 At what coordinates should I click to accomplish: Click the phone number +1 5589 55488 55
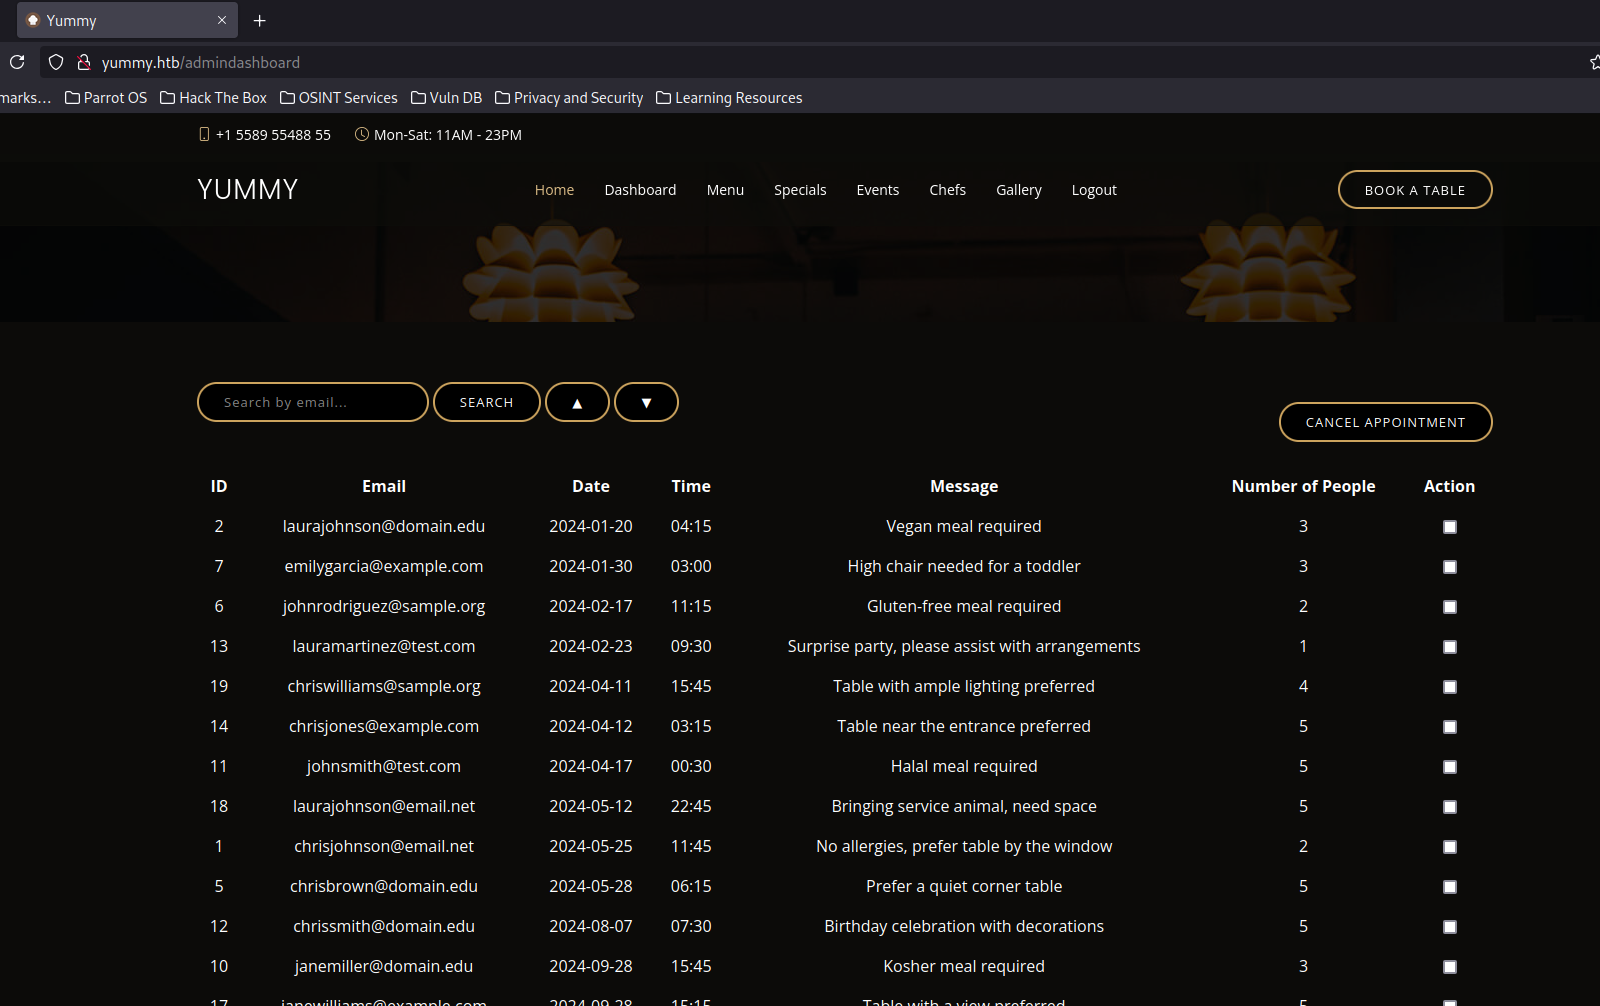pos(273,135)
